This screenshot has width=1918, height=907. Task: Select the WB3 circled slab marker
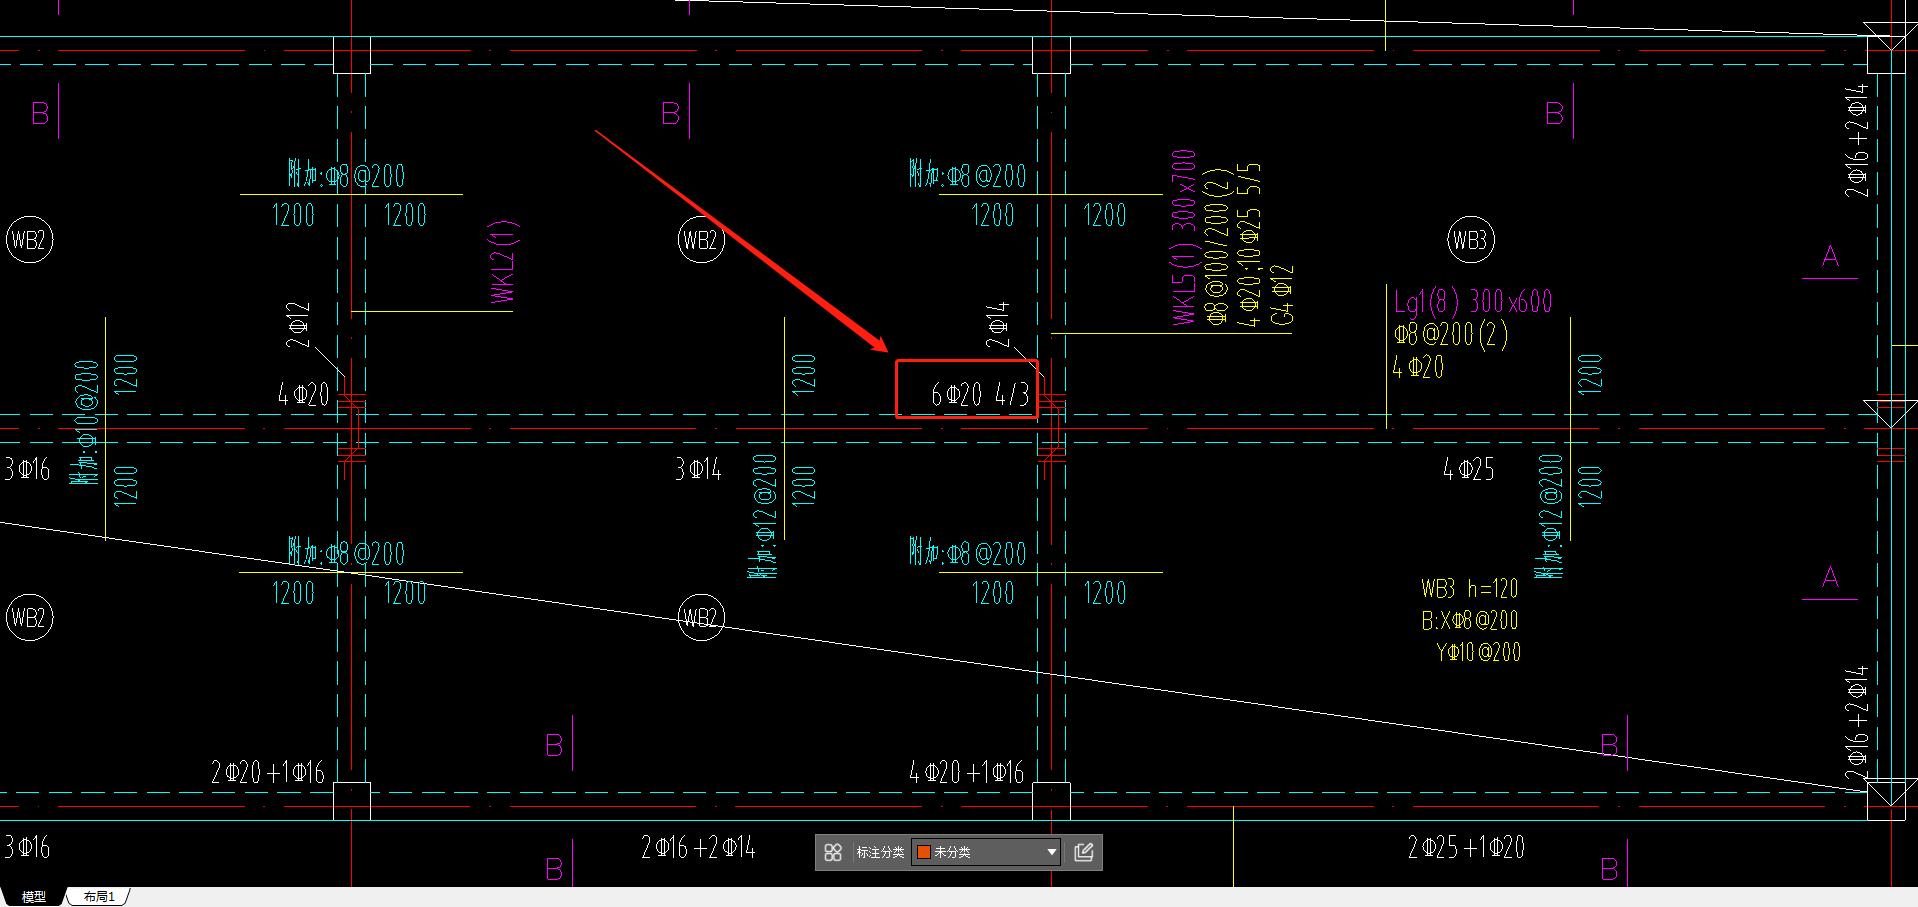1470,240
